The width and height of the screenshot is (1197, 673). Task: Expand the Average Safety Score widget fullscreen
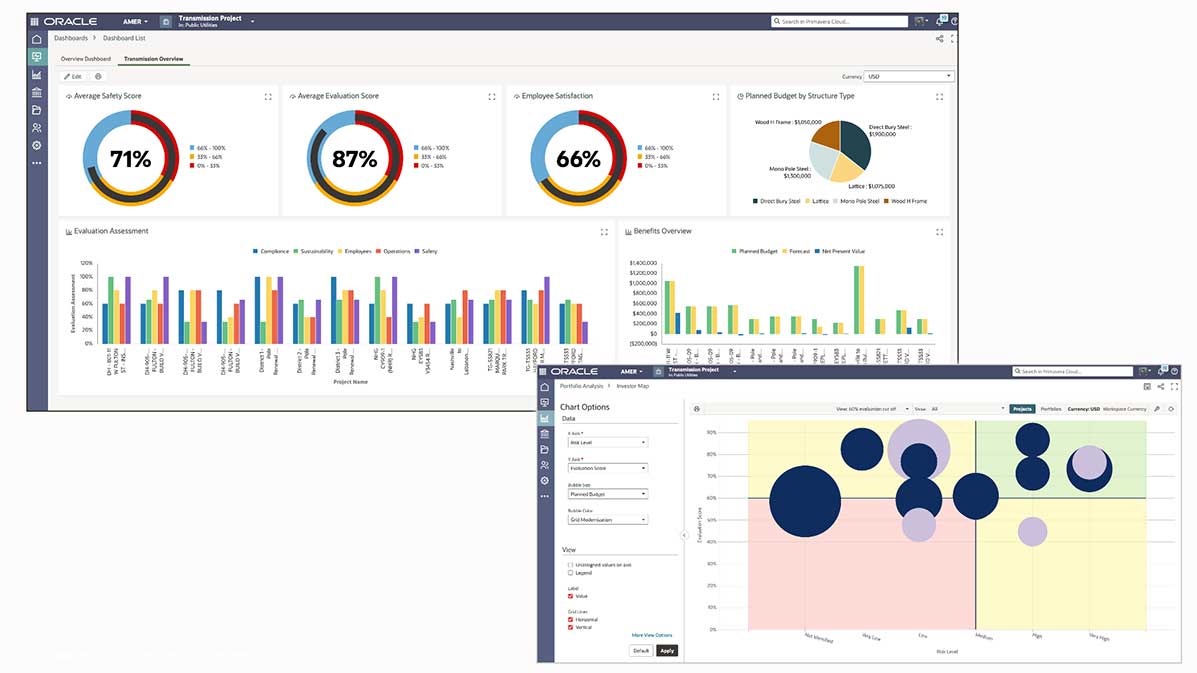pos(268,97)
